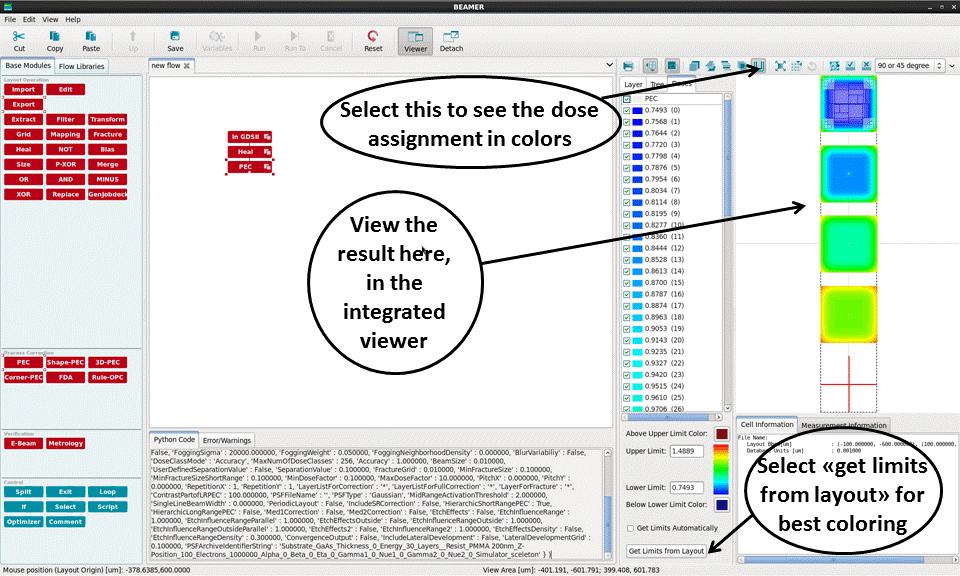
Task: Click the Cut toolbar icon
Action: click(19, 40)
